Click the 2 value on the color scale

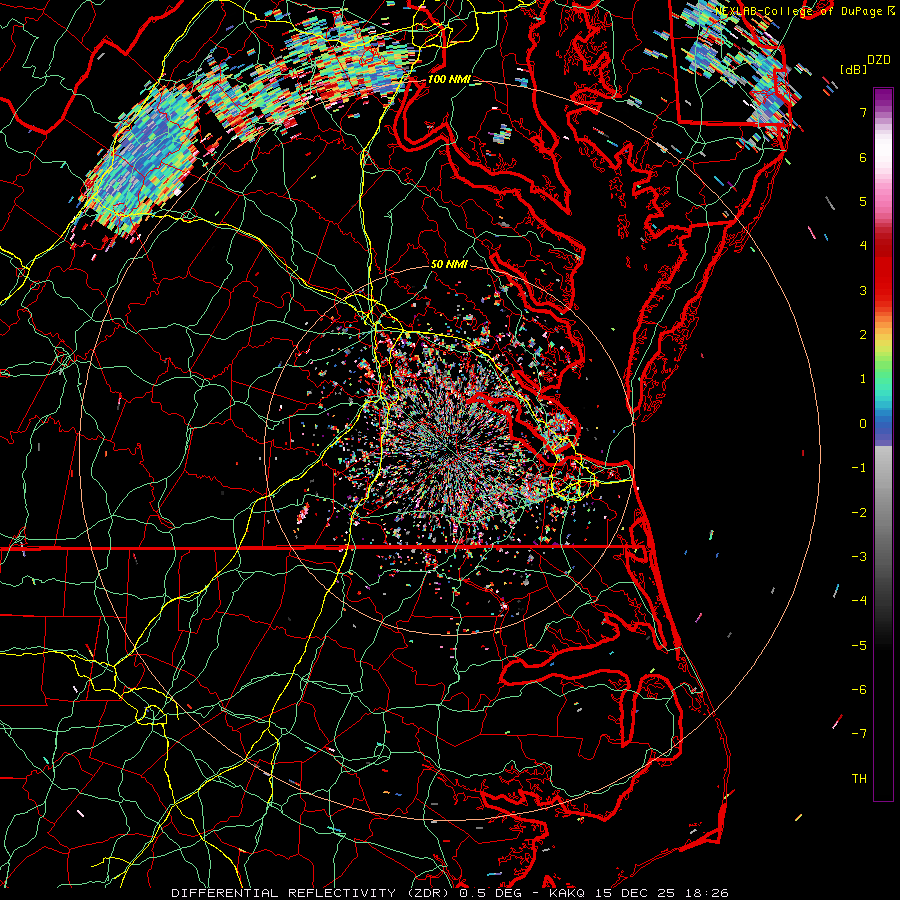(x=863, y=335)
